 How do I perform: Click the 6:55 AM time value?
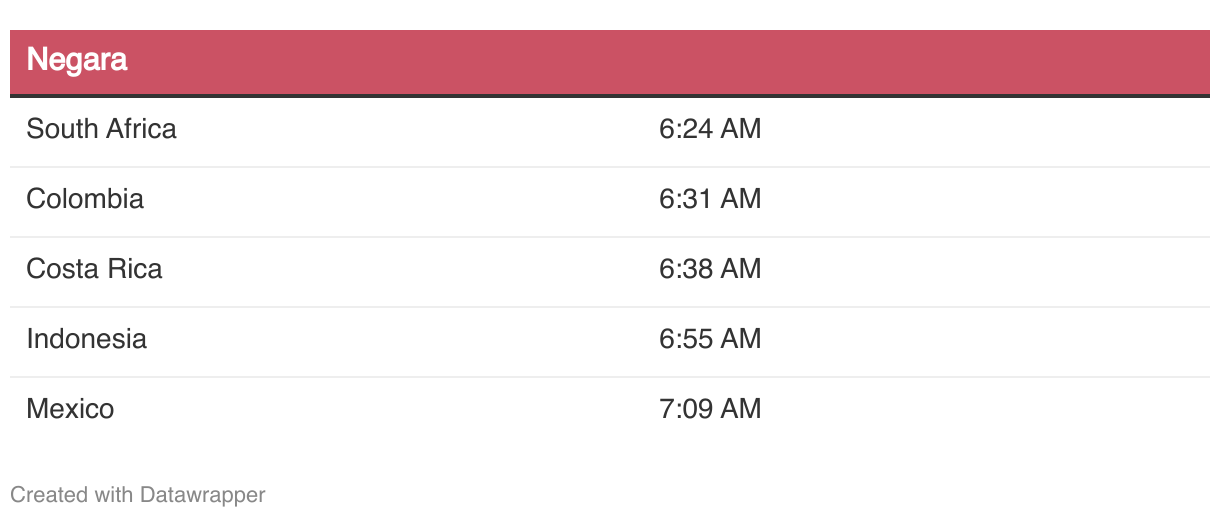pyautogui.click(x=710, y=339)
